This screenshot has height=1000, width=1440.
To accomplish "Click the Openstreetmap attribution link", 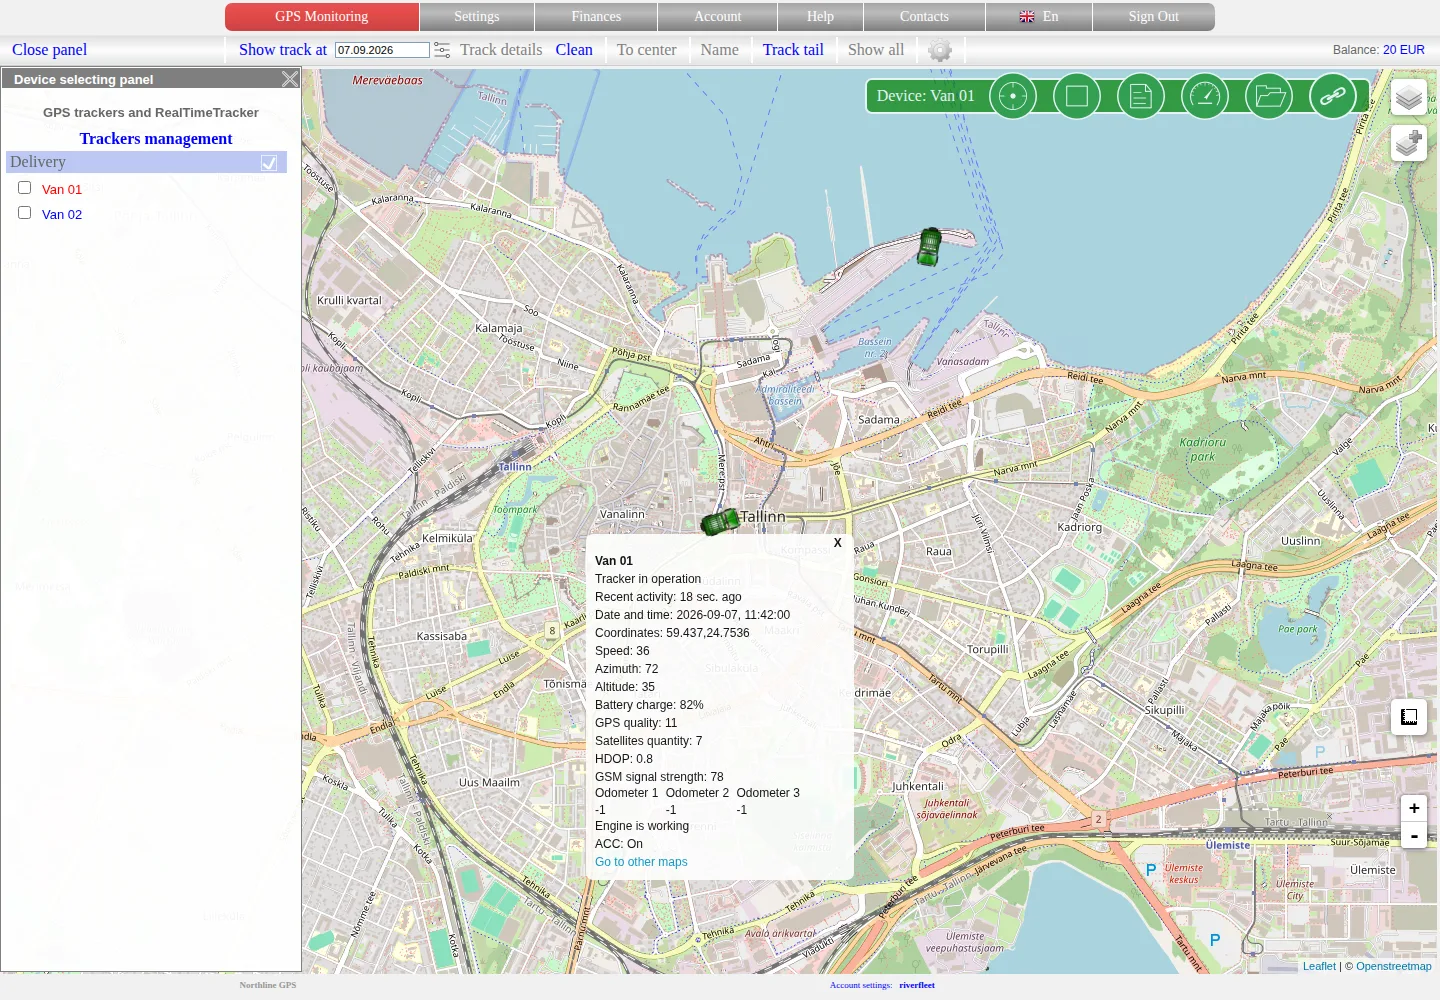I will [x=1394, y=966].
